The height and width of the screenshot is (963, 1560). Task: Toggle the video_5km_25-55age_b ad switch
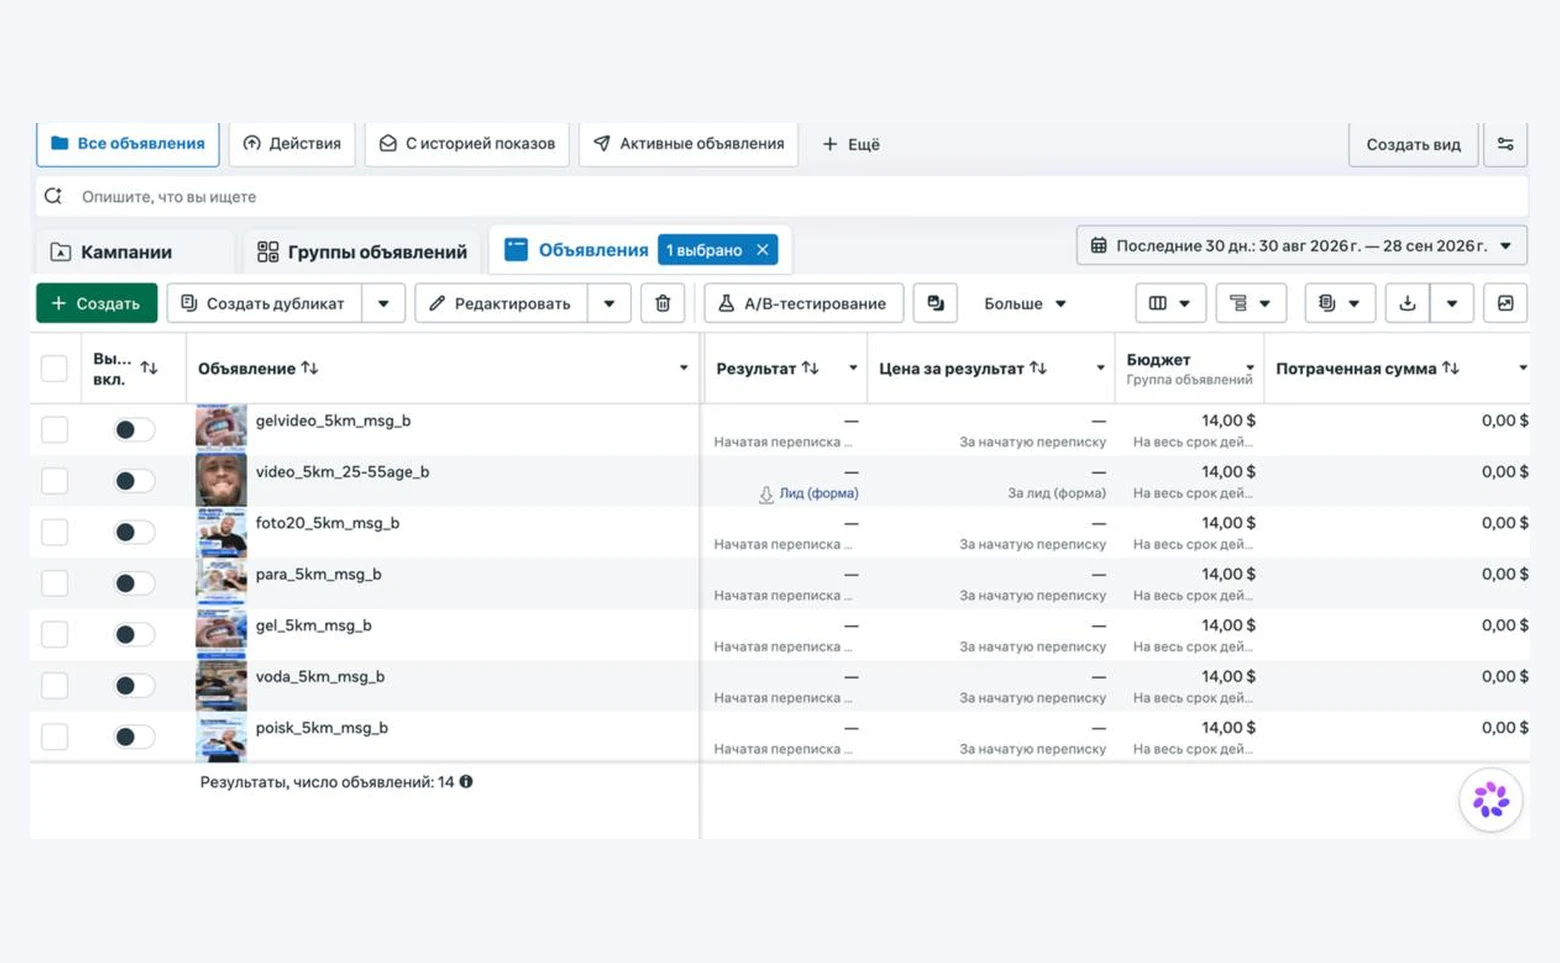134,481
